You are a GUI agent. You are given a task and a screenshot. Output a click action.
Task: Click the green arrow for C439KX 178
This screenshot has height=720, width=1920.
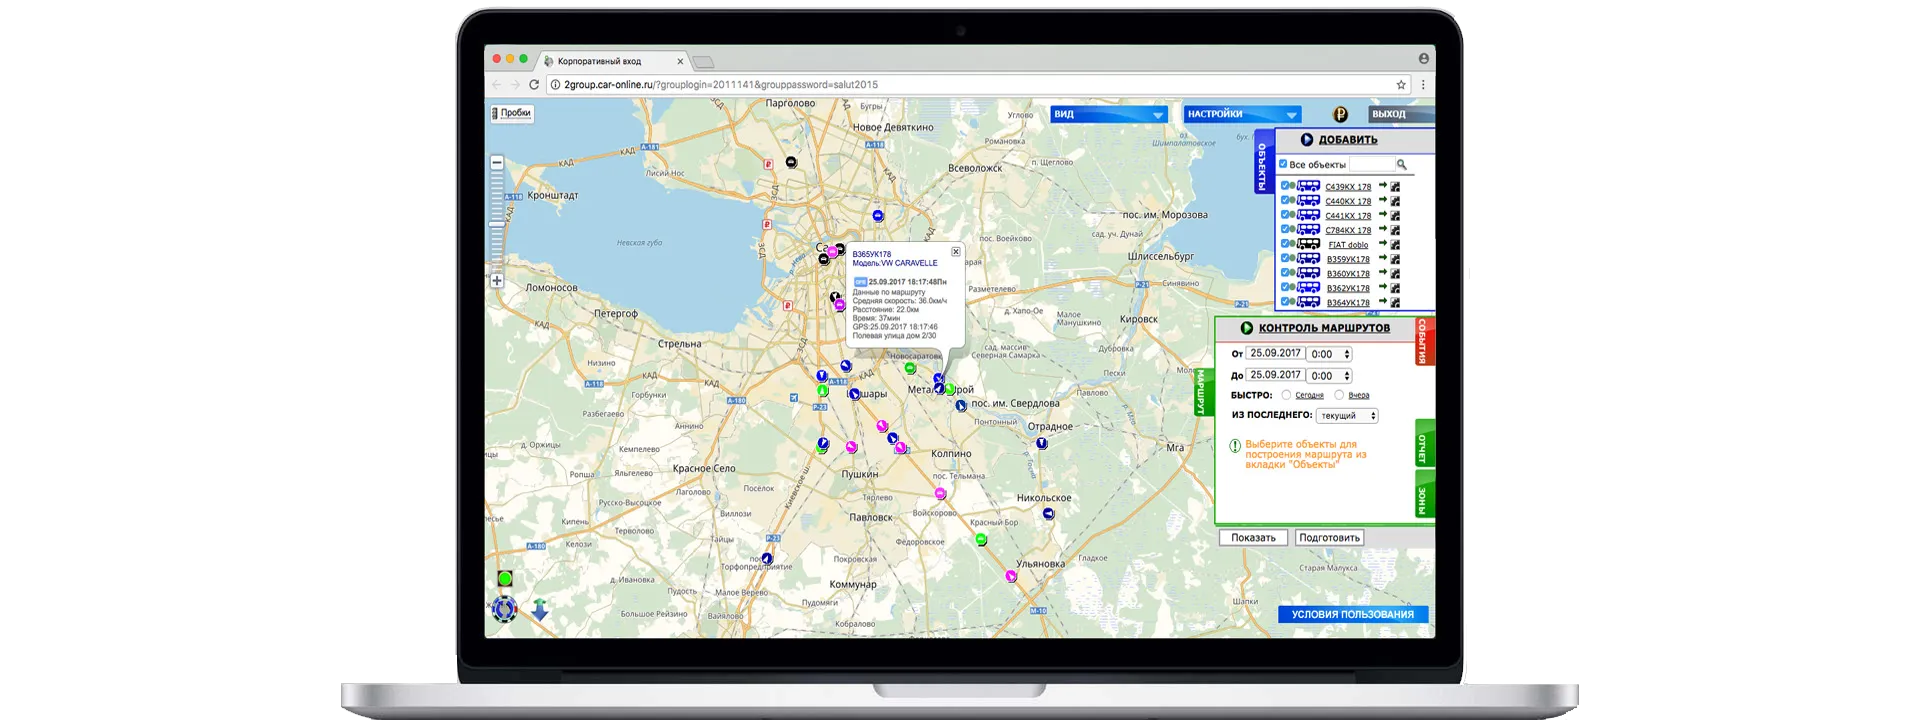(x=1383, y=186)
